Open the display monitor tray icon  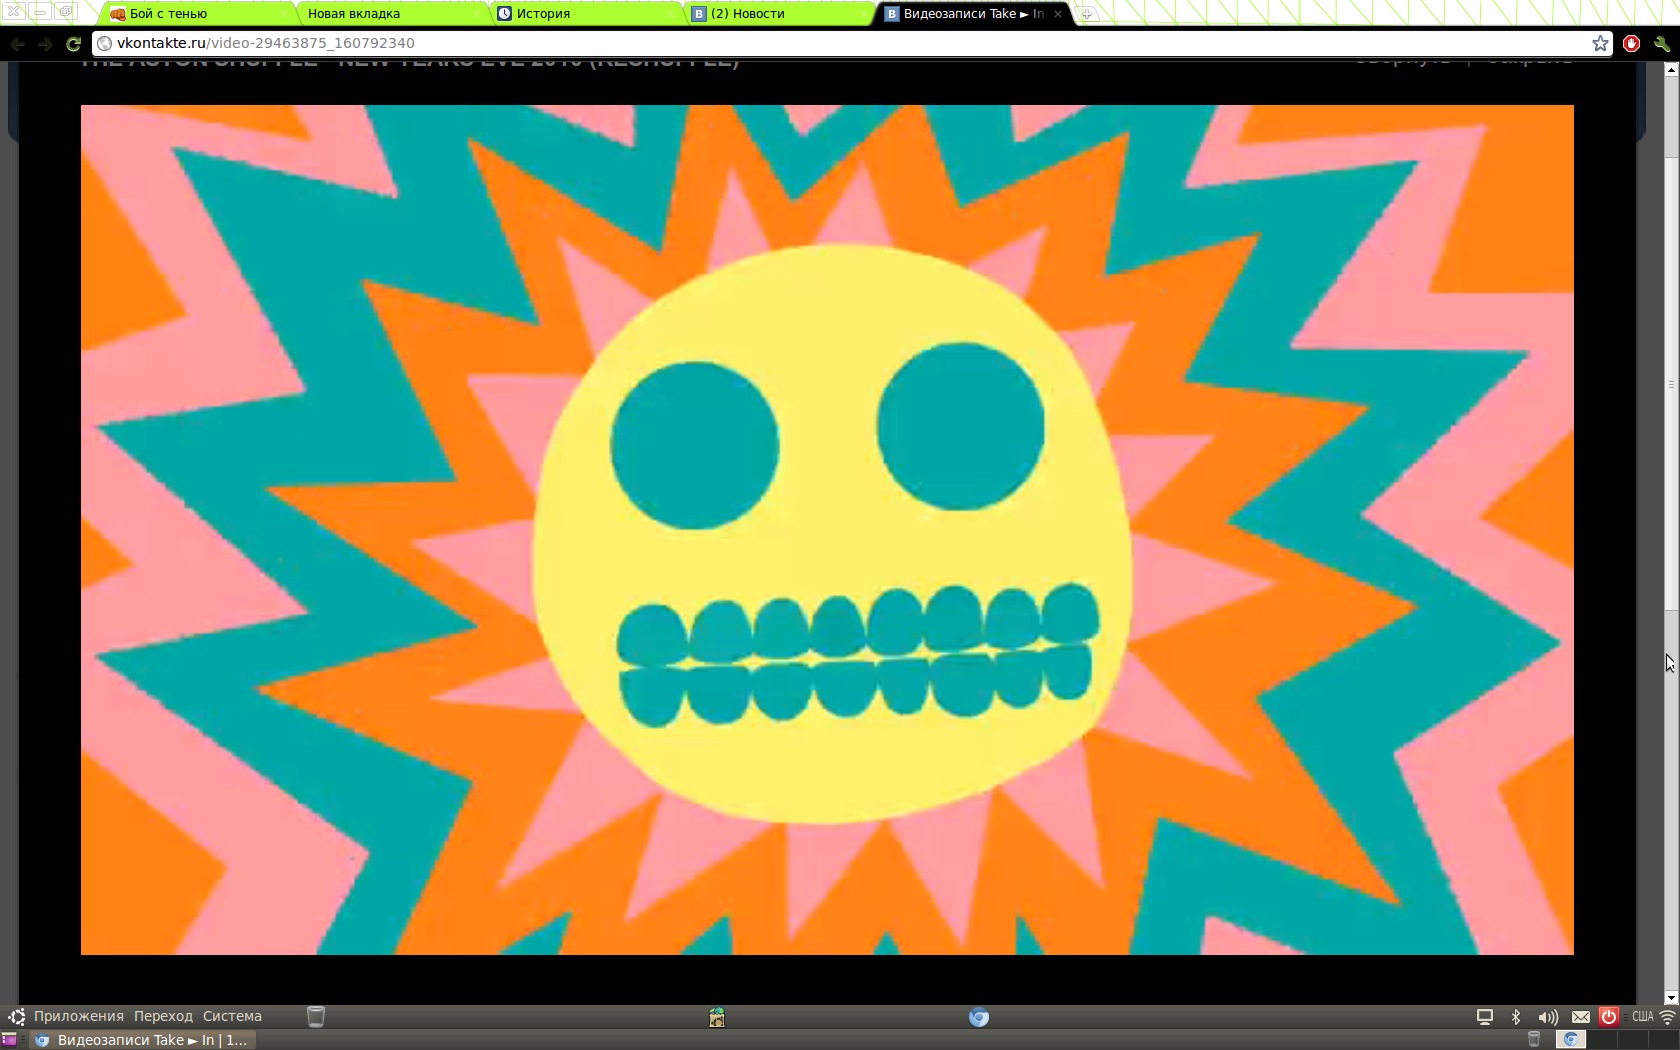1485,1017
